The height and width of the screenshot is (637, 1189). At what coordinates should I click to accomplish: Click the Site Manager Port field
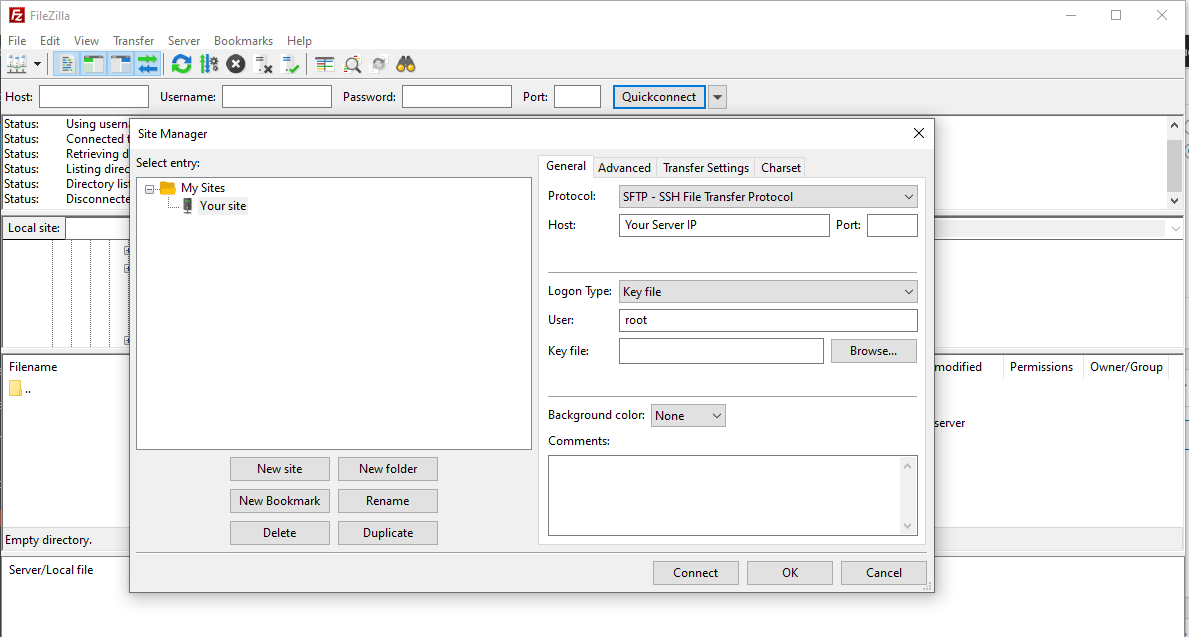point(892,225)
